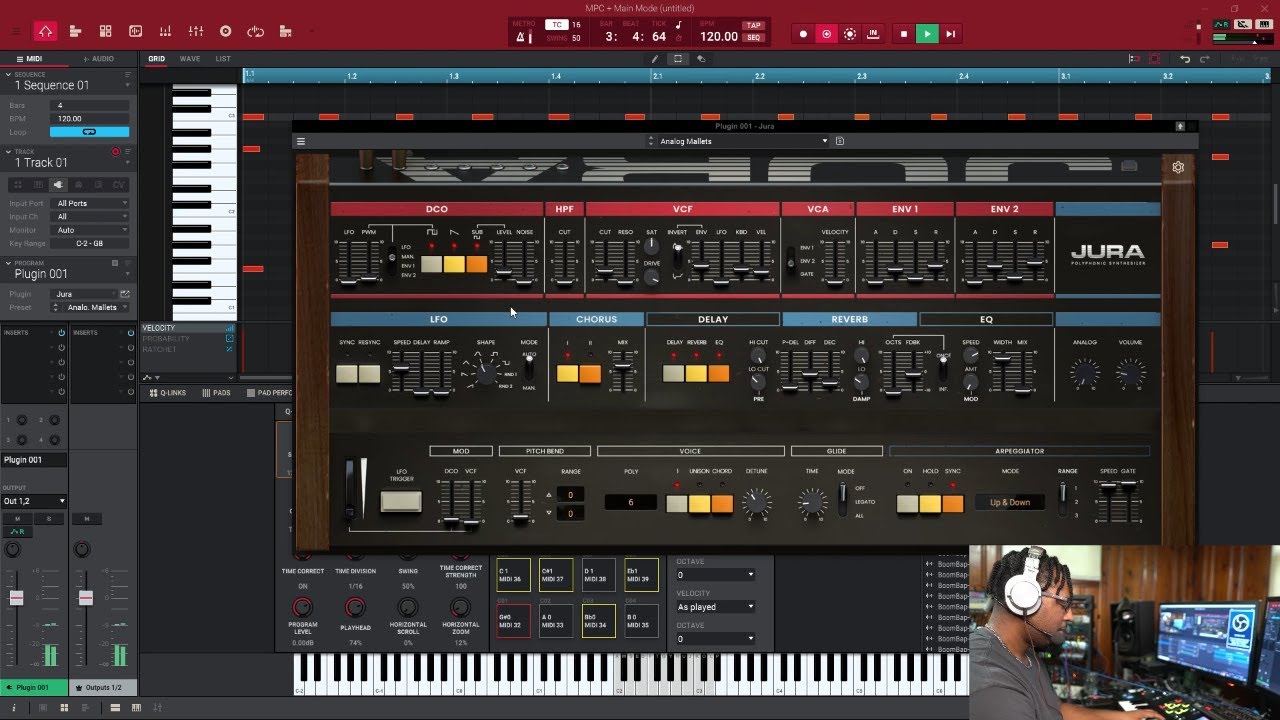Select the plugin track type icon
Image resolution: width=1280 pixels, height=720 pixels.
click(x=58, y=185)
